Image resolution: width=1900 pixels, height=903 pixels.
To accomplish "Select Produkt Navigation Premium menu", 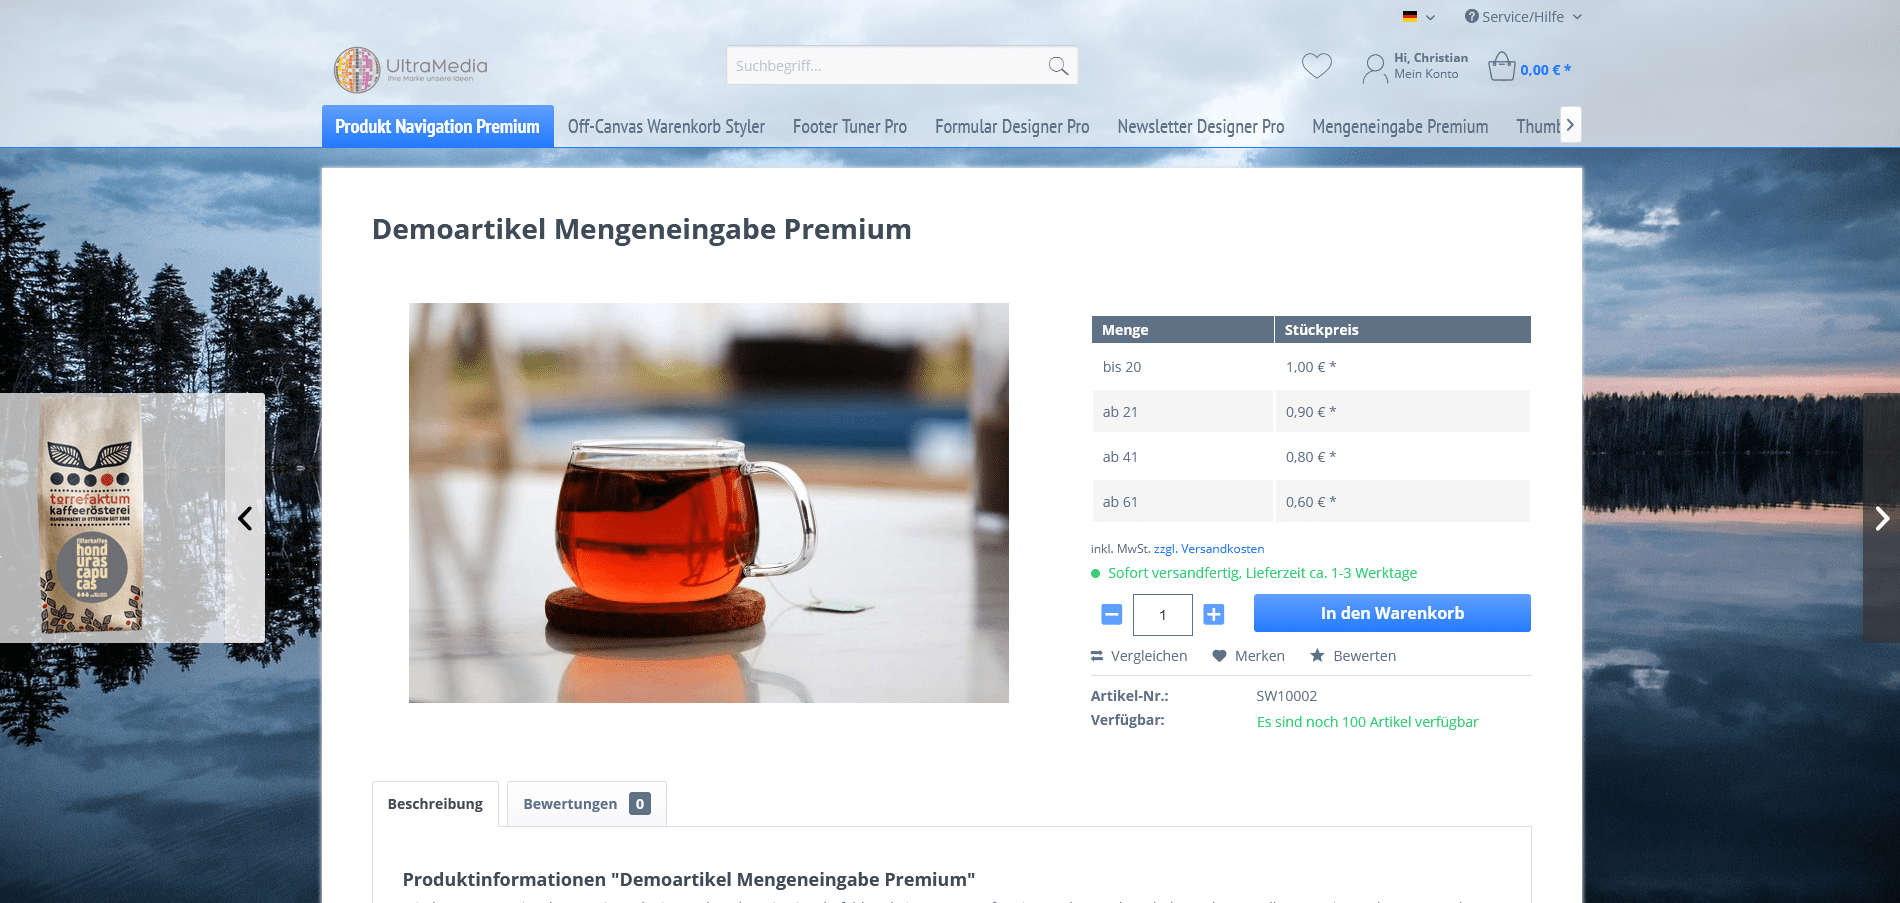I will click(x=437, y=126).
